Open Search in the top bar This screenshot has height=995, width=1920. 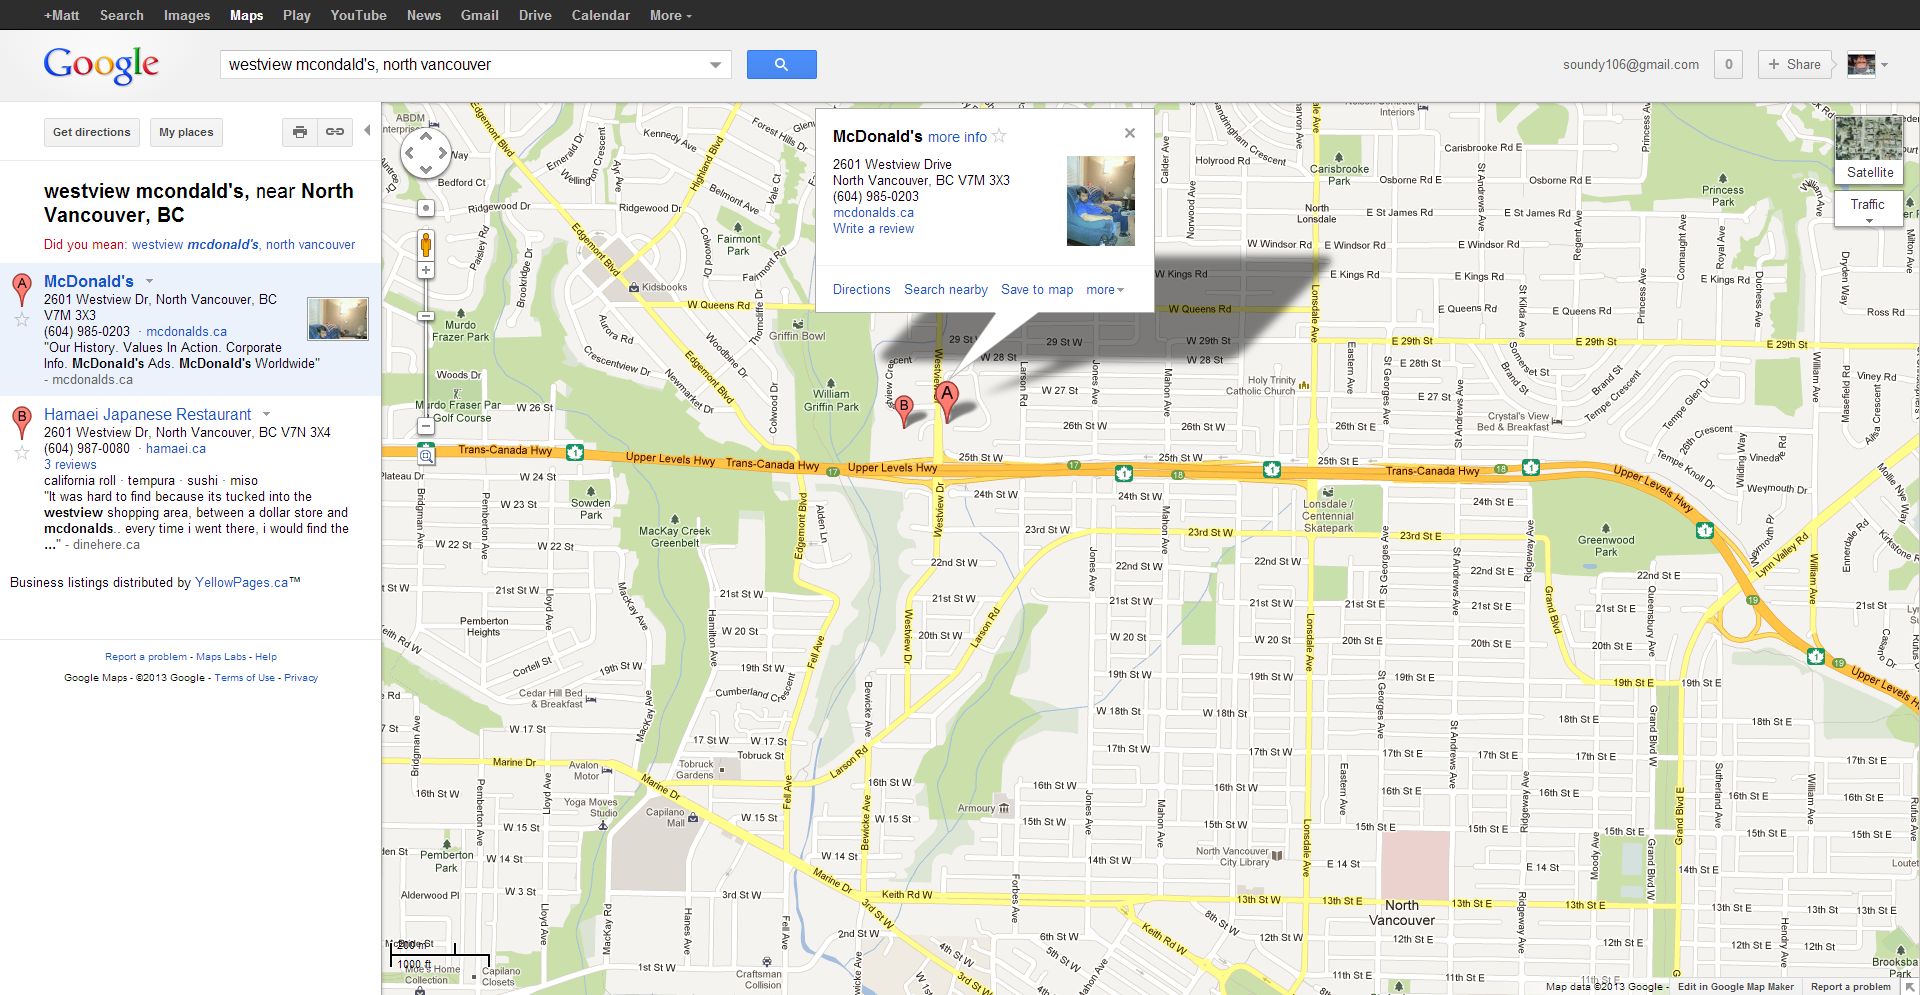coord(122,15)
